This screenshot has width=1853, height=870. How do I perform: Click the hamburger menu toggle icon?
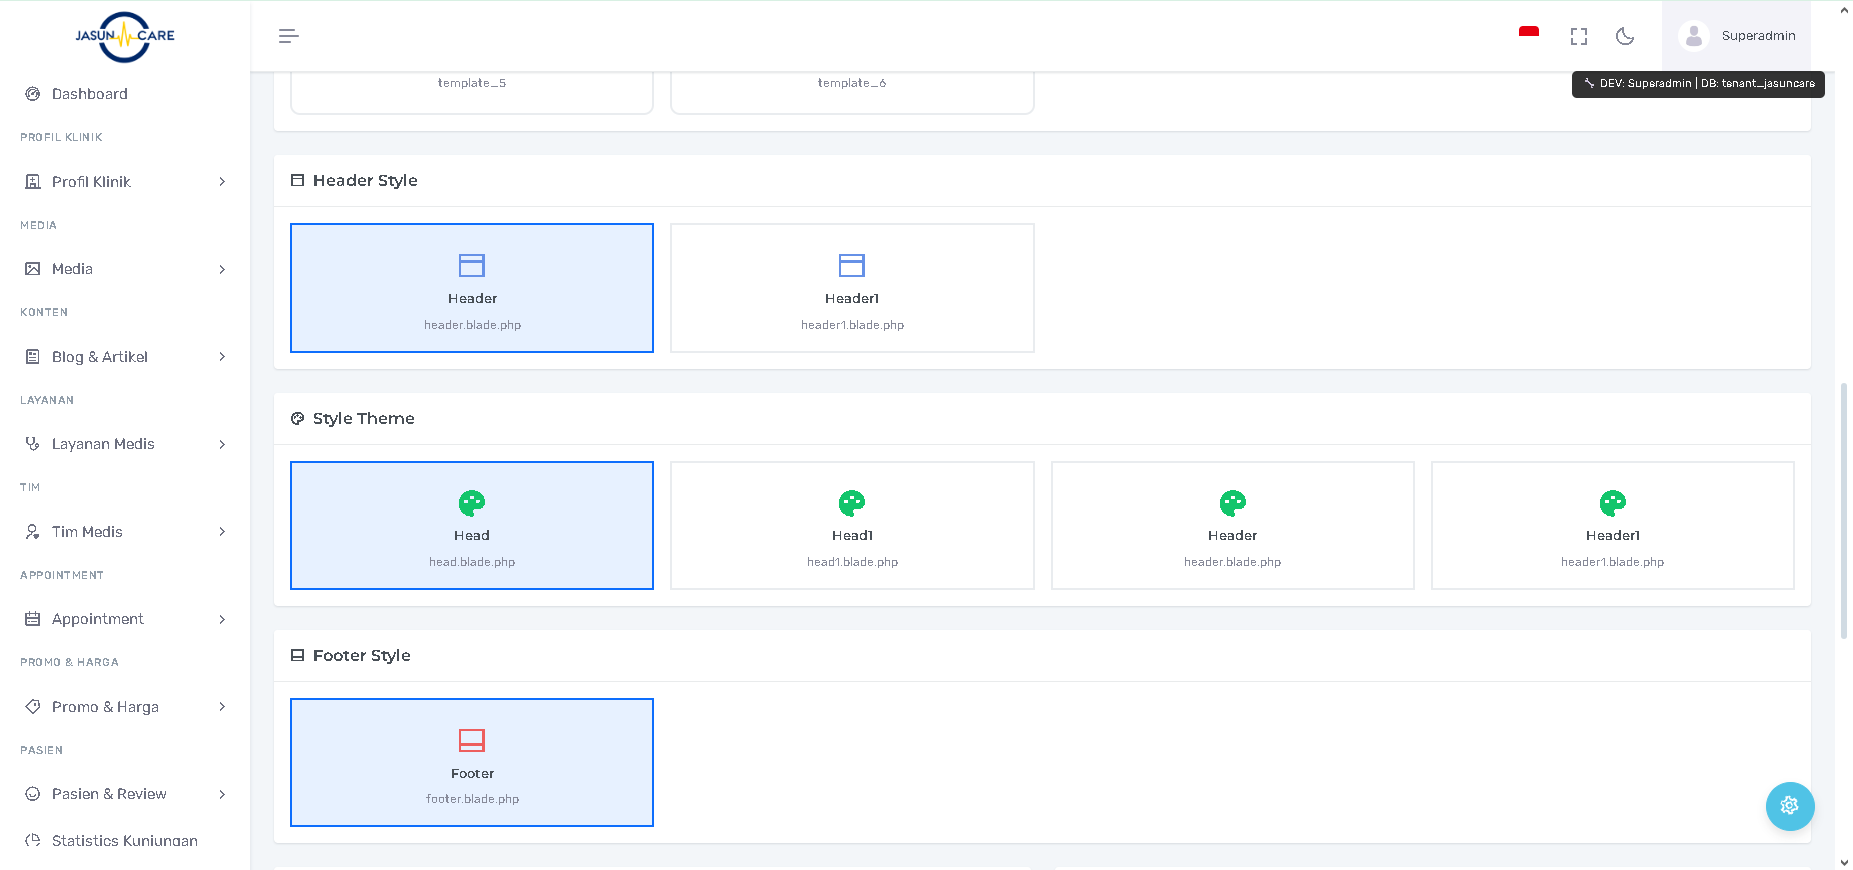(x=288, y=36)
